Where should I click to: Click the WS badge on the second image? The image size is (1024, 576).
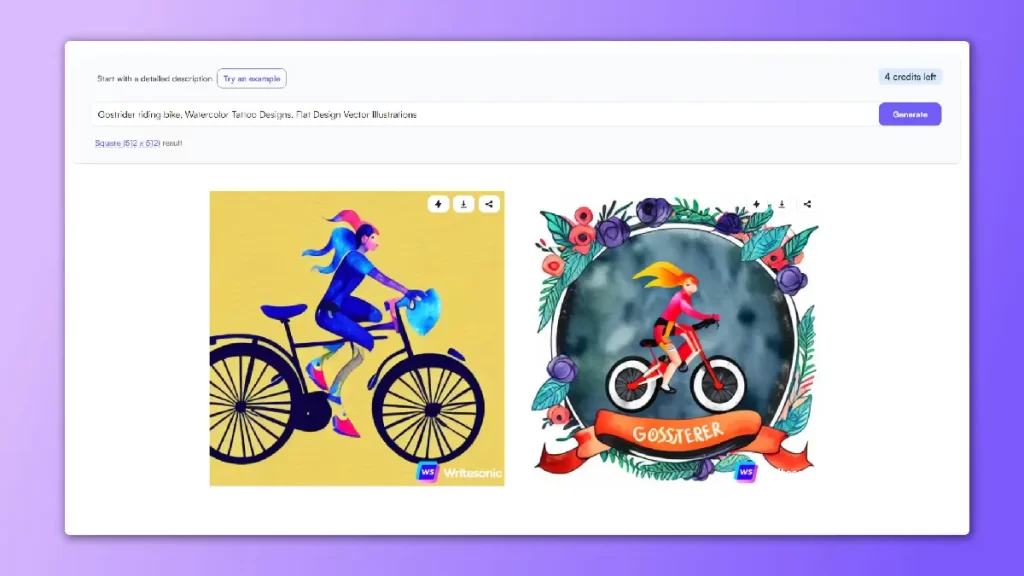tap(746, 471)
